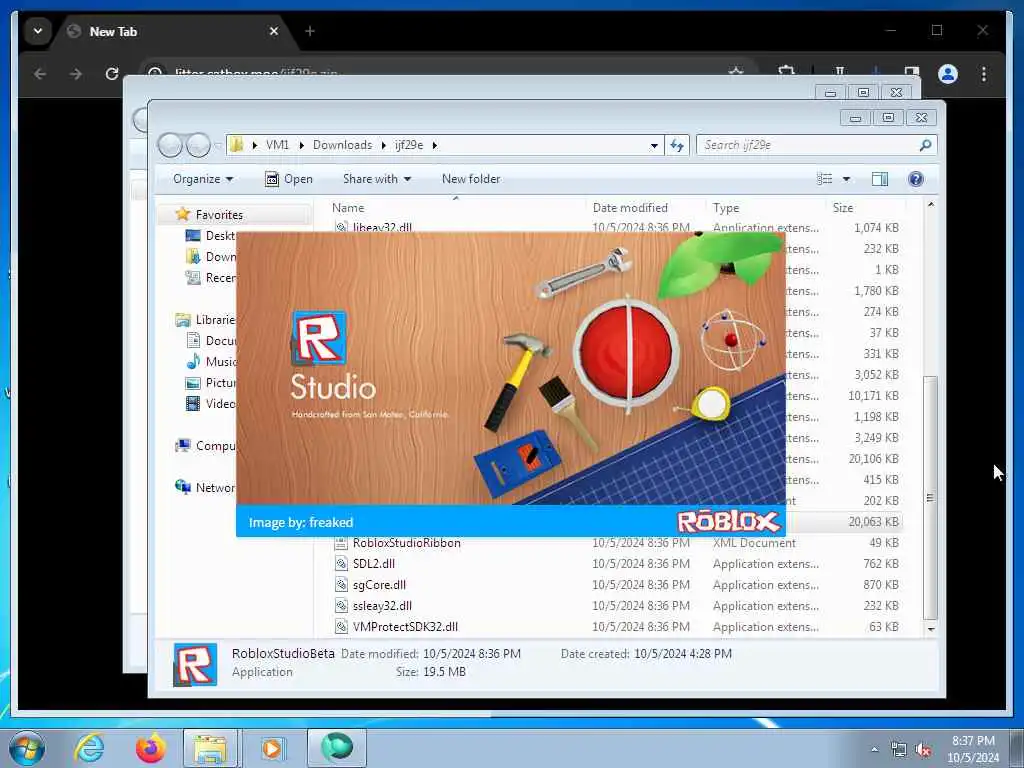The height and width of the screenshot is (768, 1024).
Task: Close the New Tab browser tab
Action: [274, 31]
